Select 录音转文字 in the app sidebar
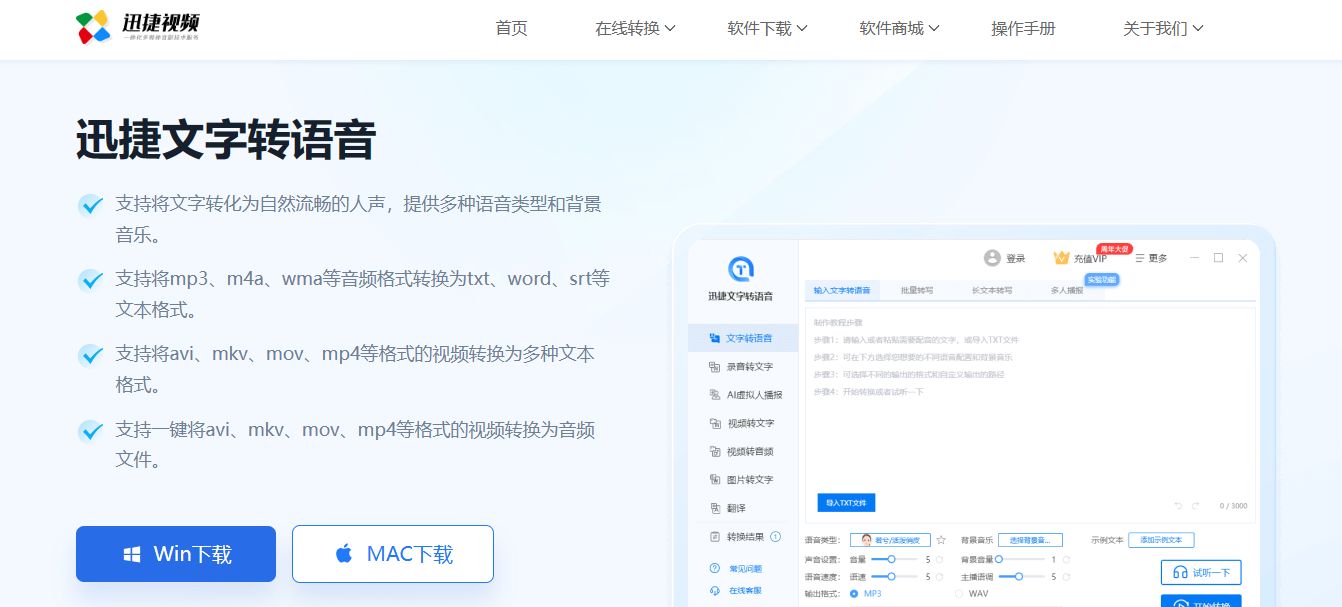Viewport: 1342px width, 607px height. pos(743,367)
